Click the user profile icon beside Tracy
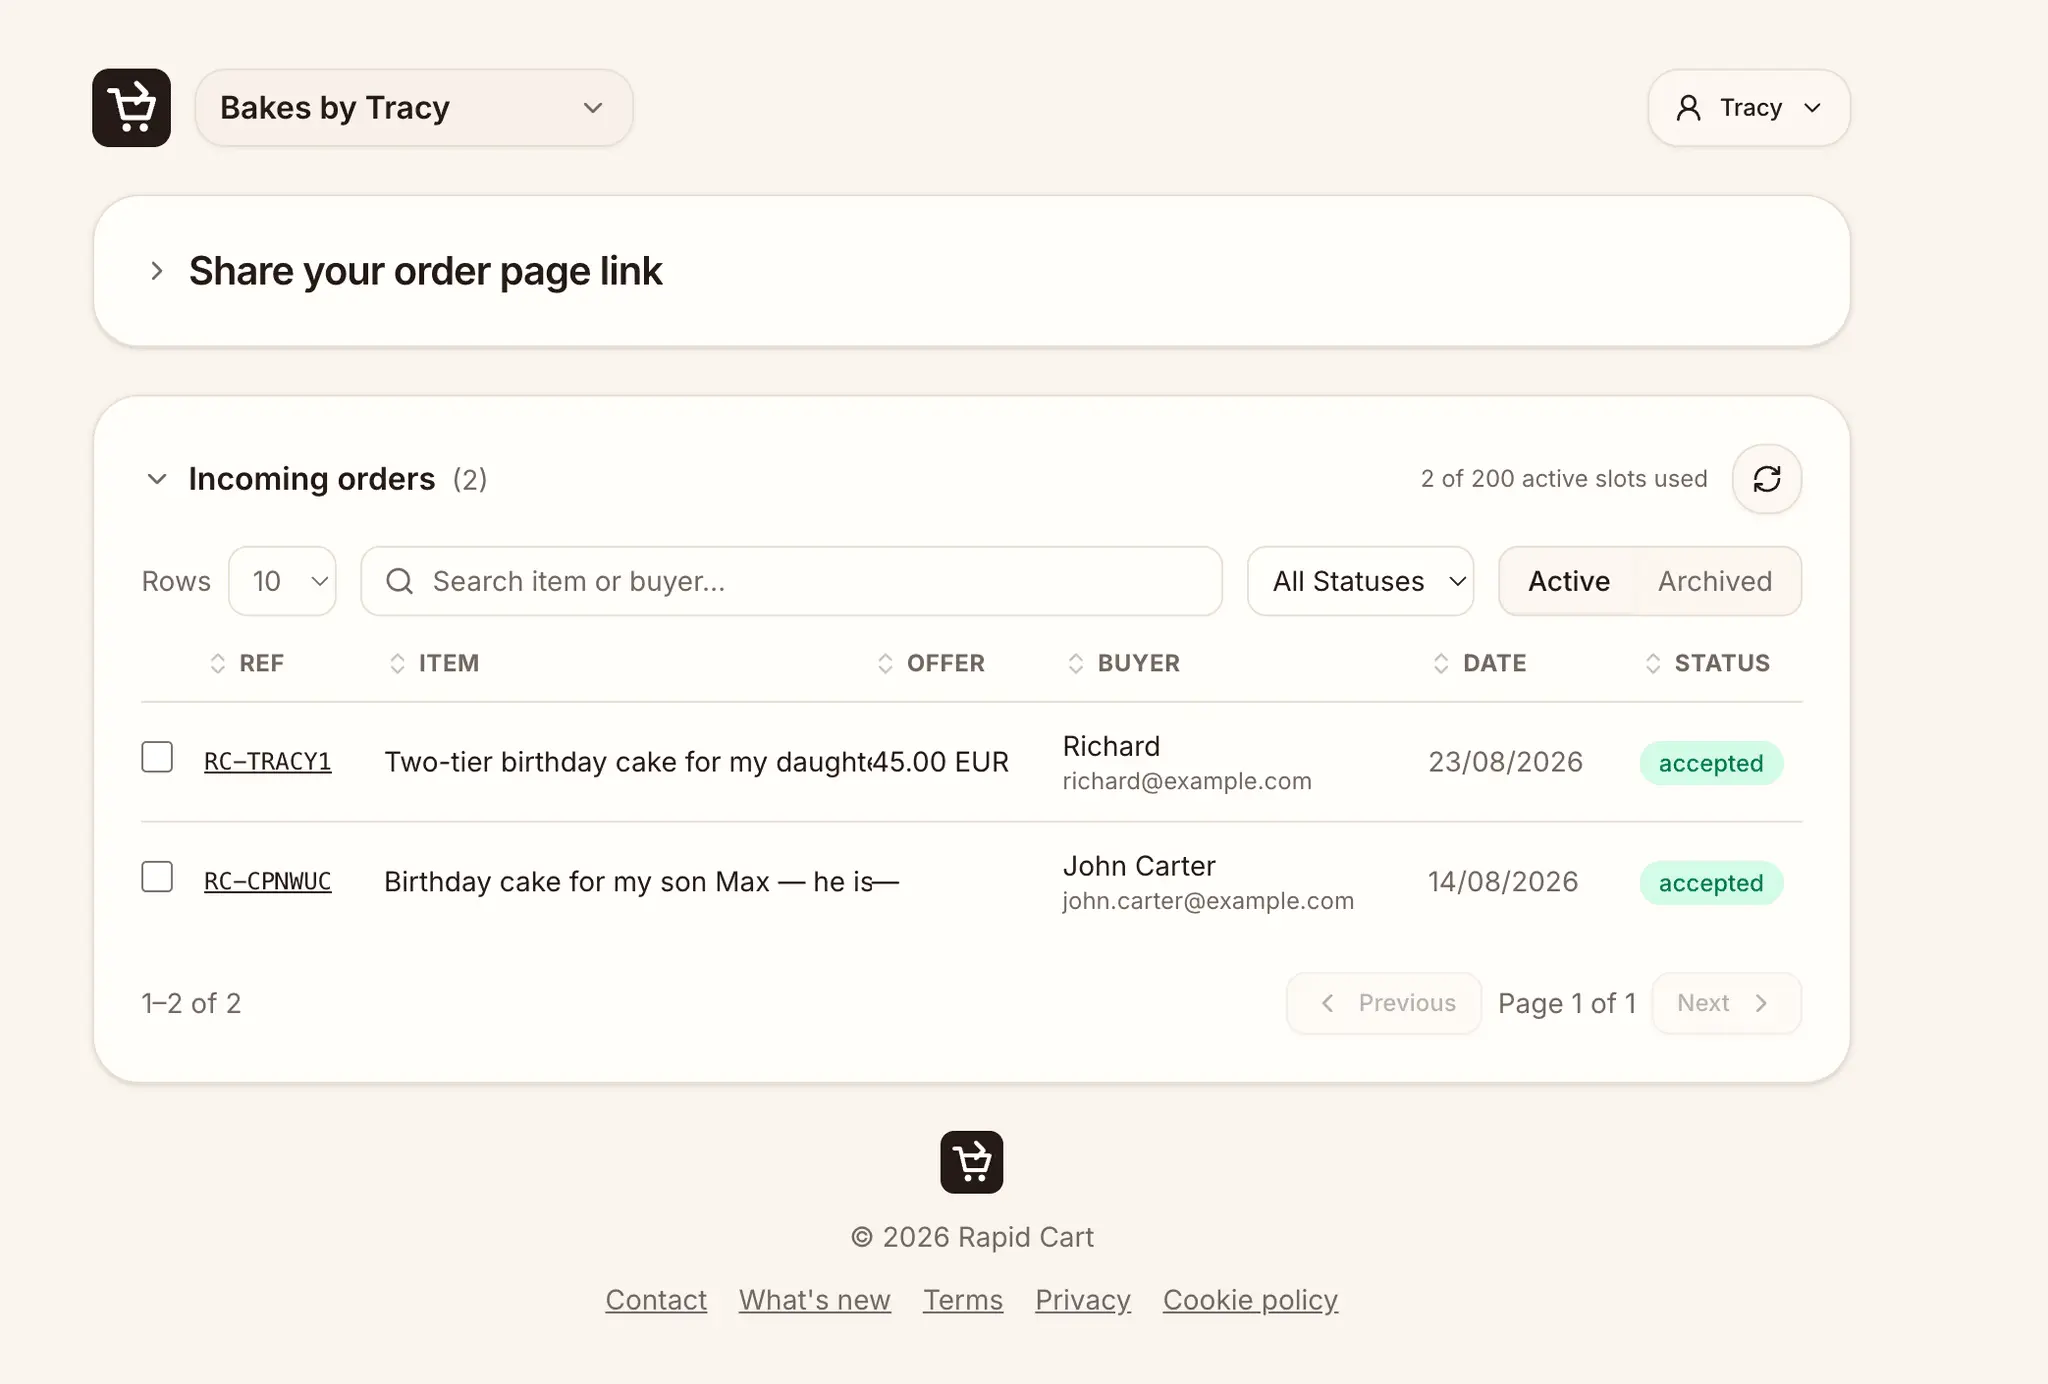 coord(1689,108)
